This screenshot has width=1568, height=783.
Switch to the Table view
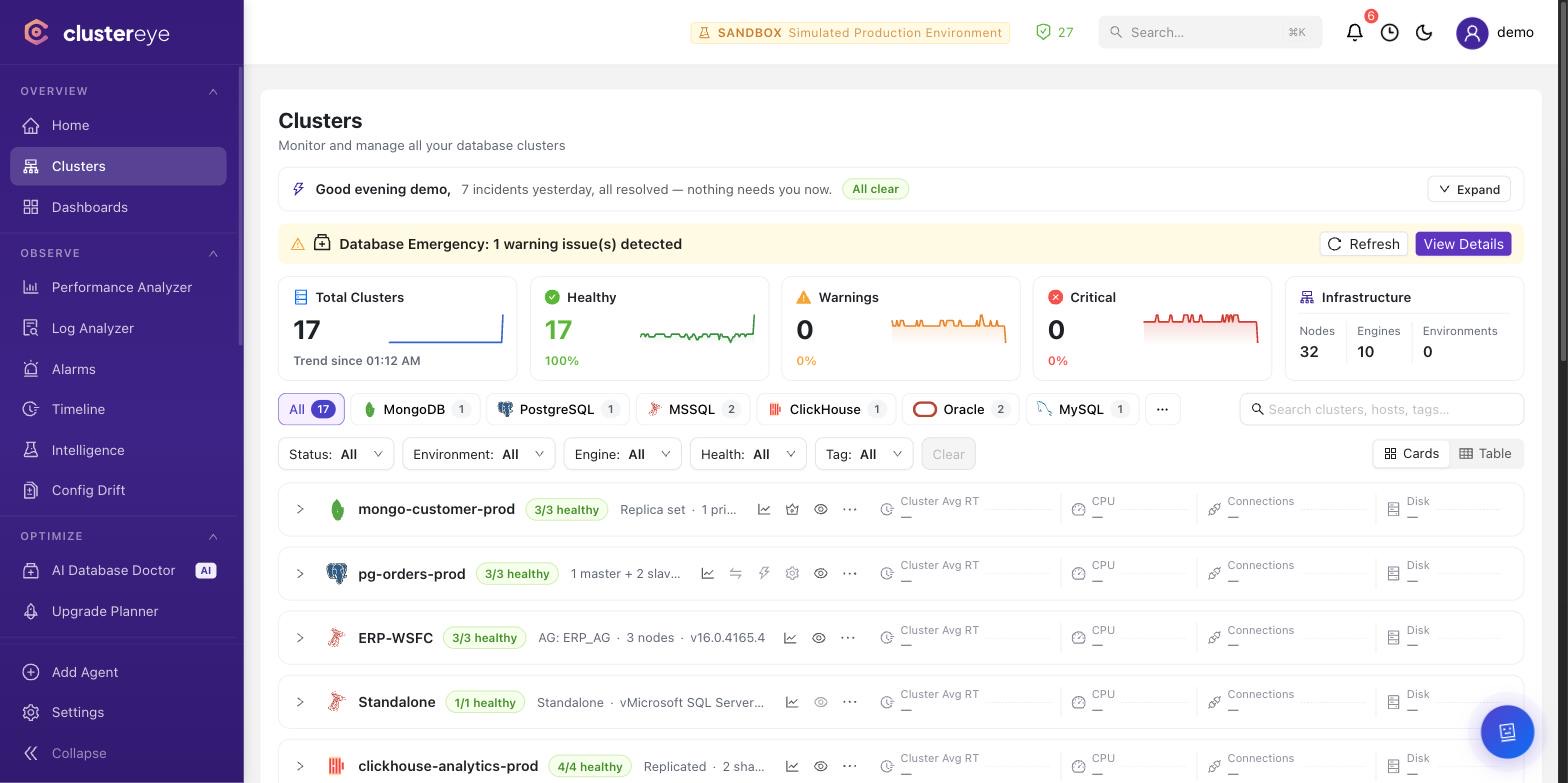coord(1485,453)
